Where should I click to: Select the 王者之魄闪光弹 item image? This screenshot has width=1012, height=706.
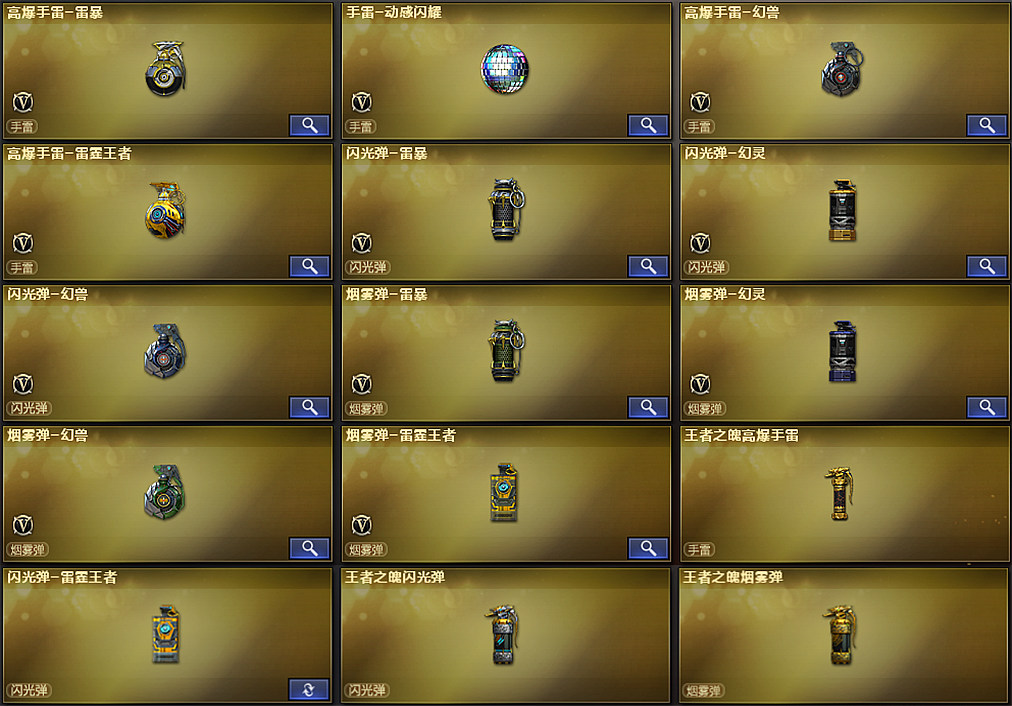502,635
